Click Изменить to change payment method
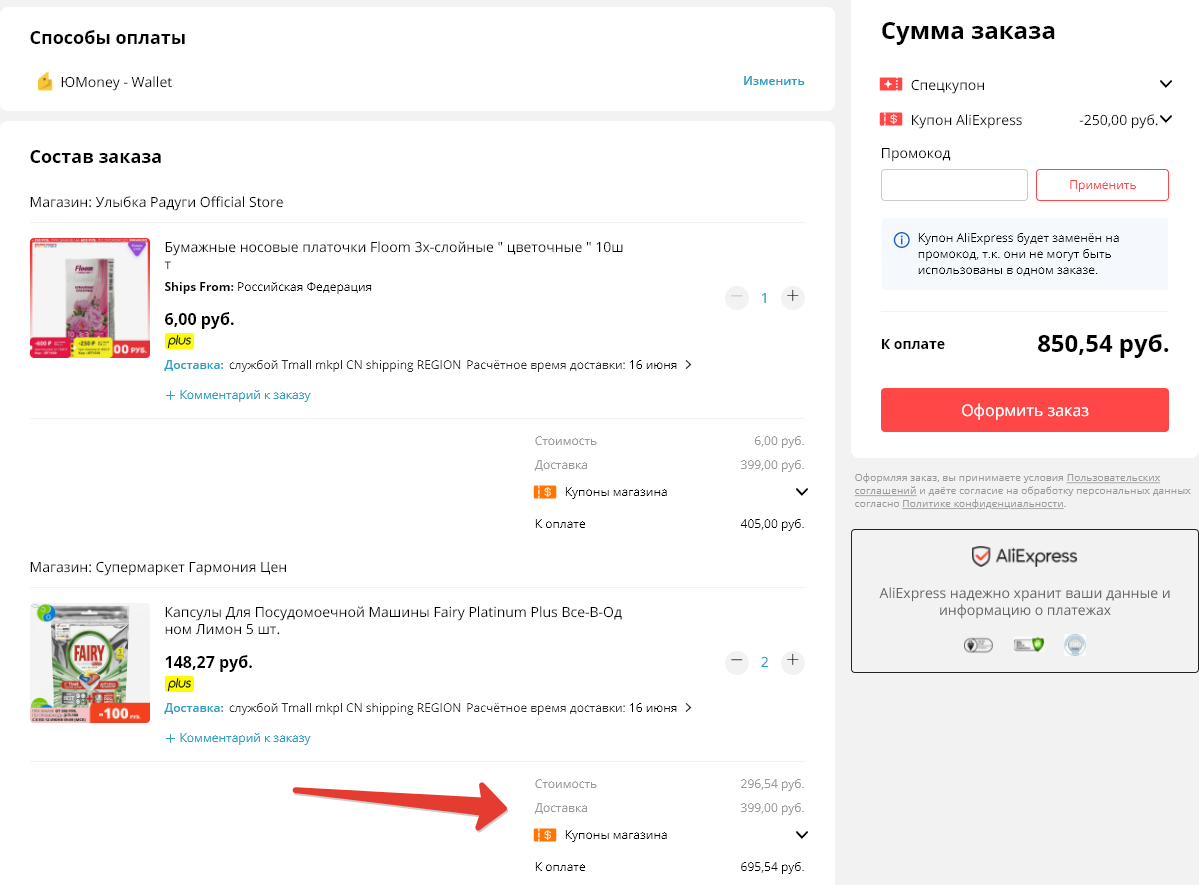This screenshot has width=1199, height=885. 773,80
